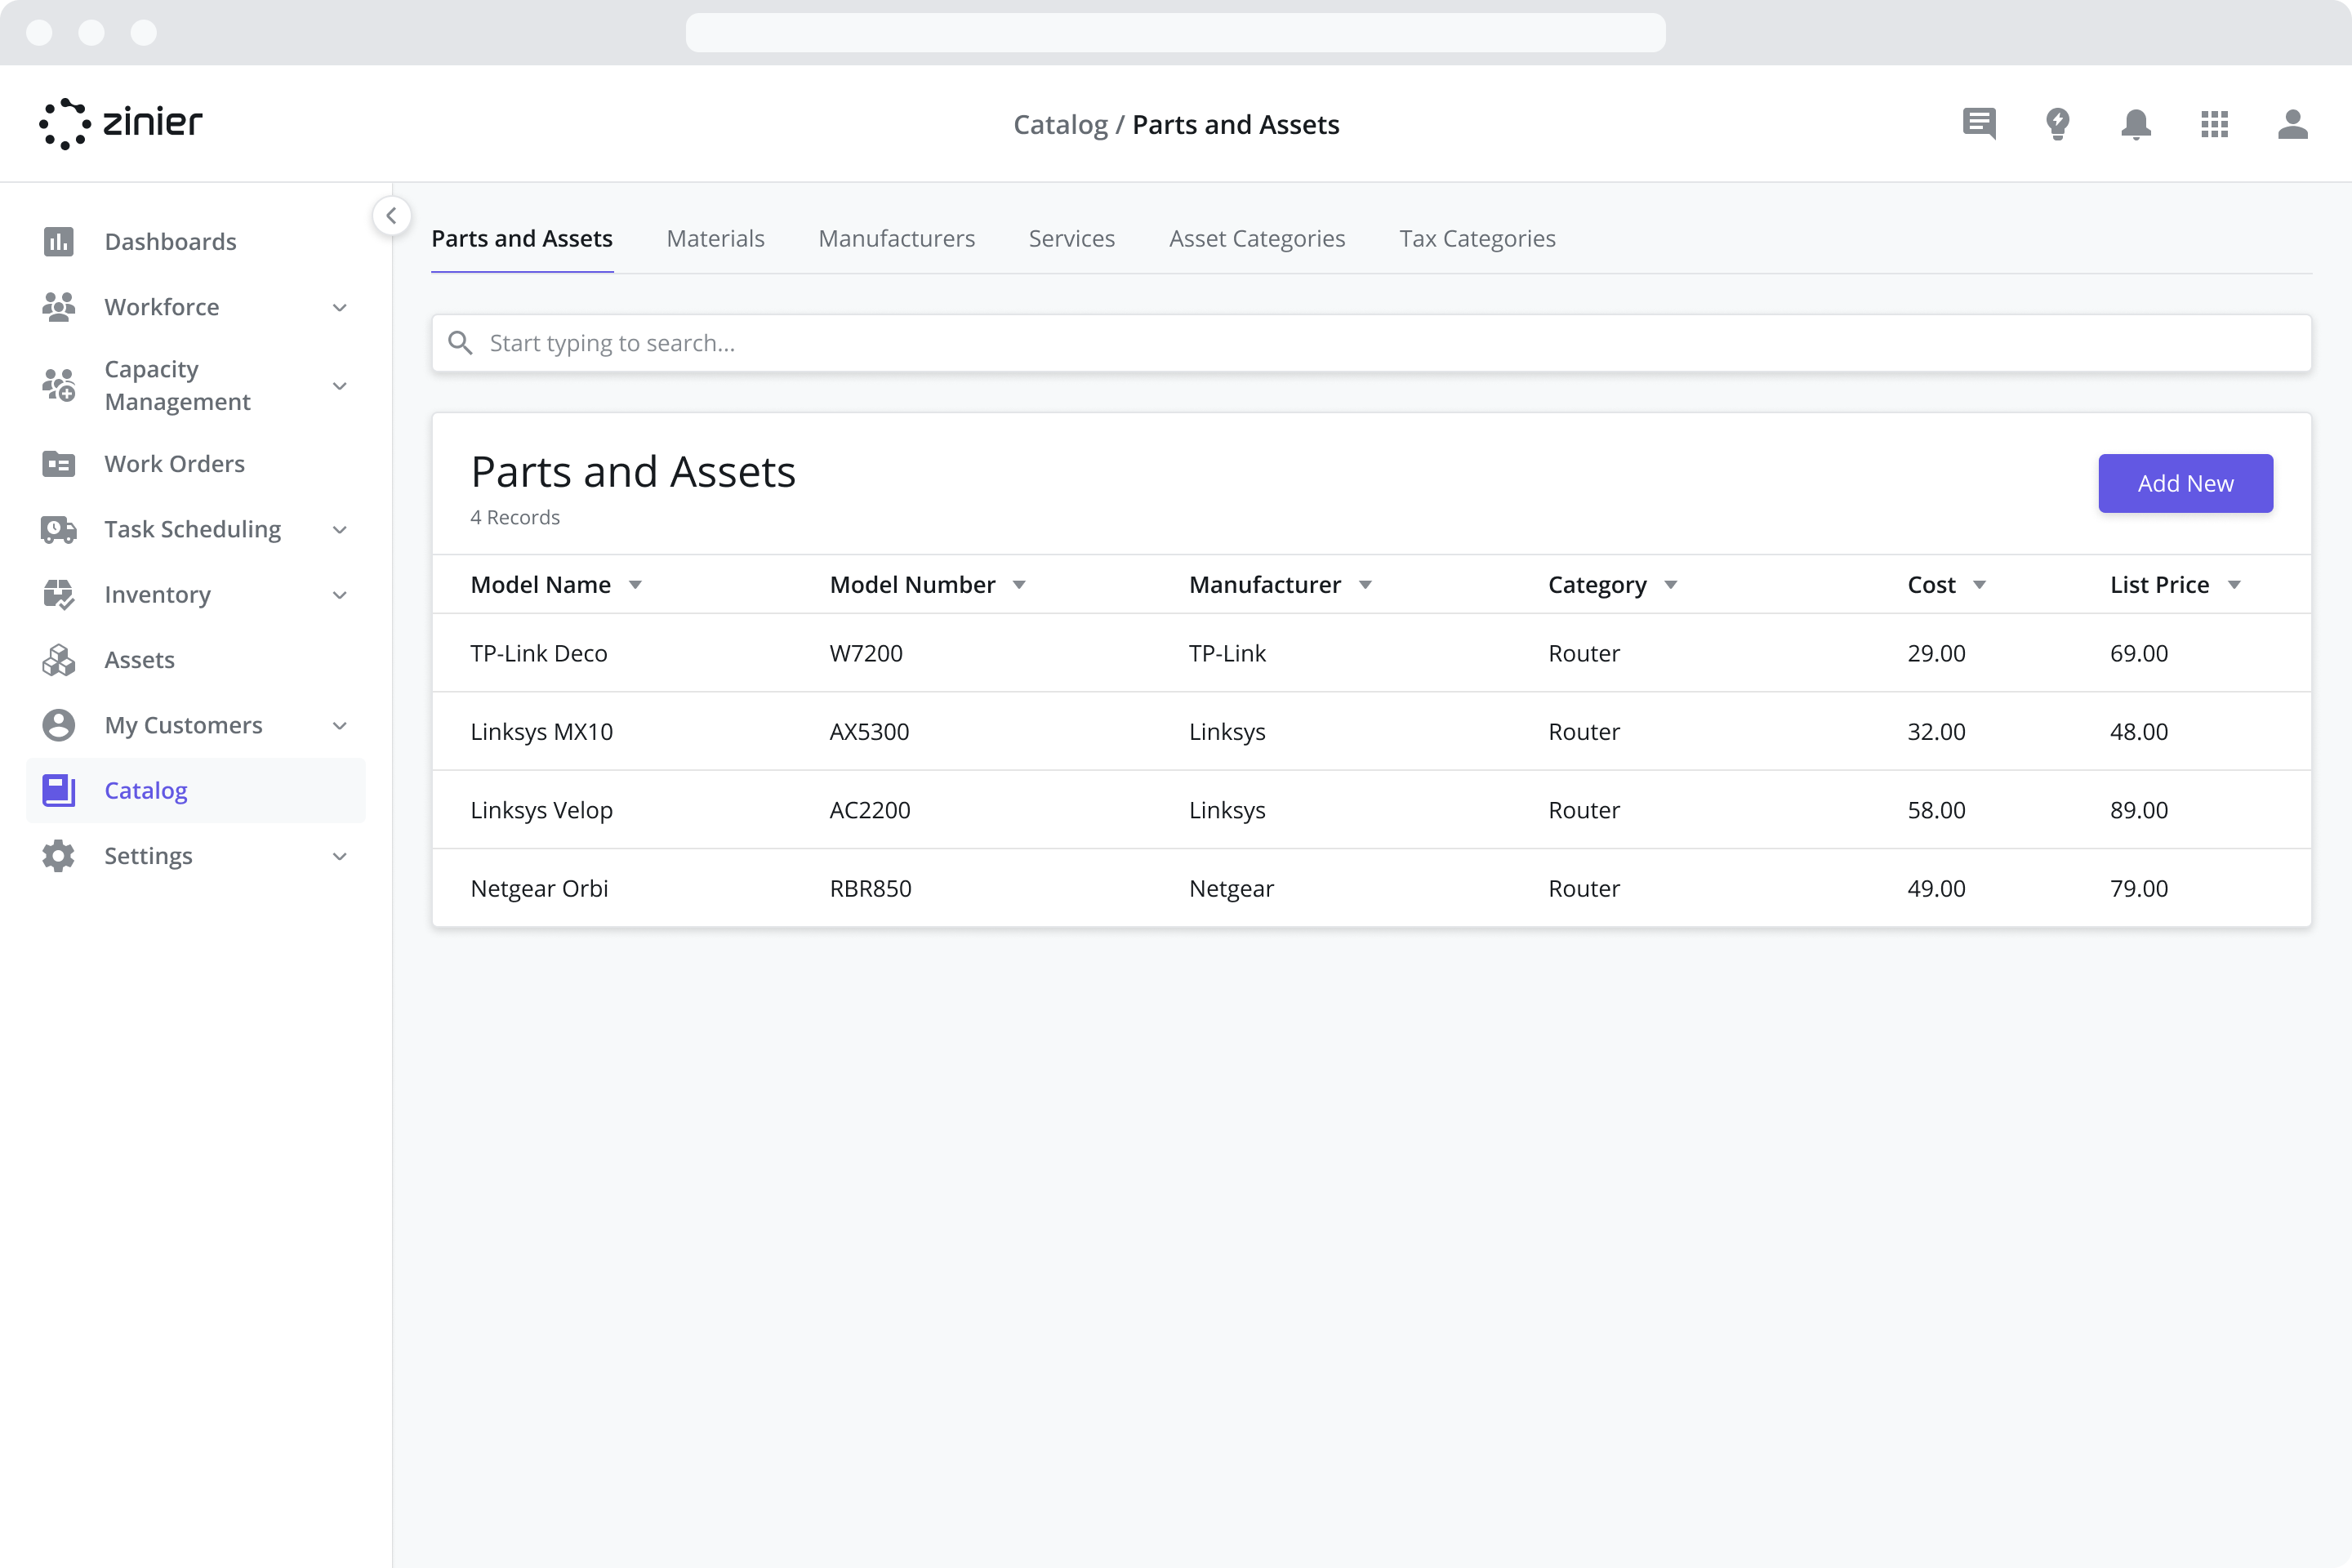Open the notifications bell
This screenshot has height=1568, width=2352.
[x=2136, y=124]
